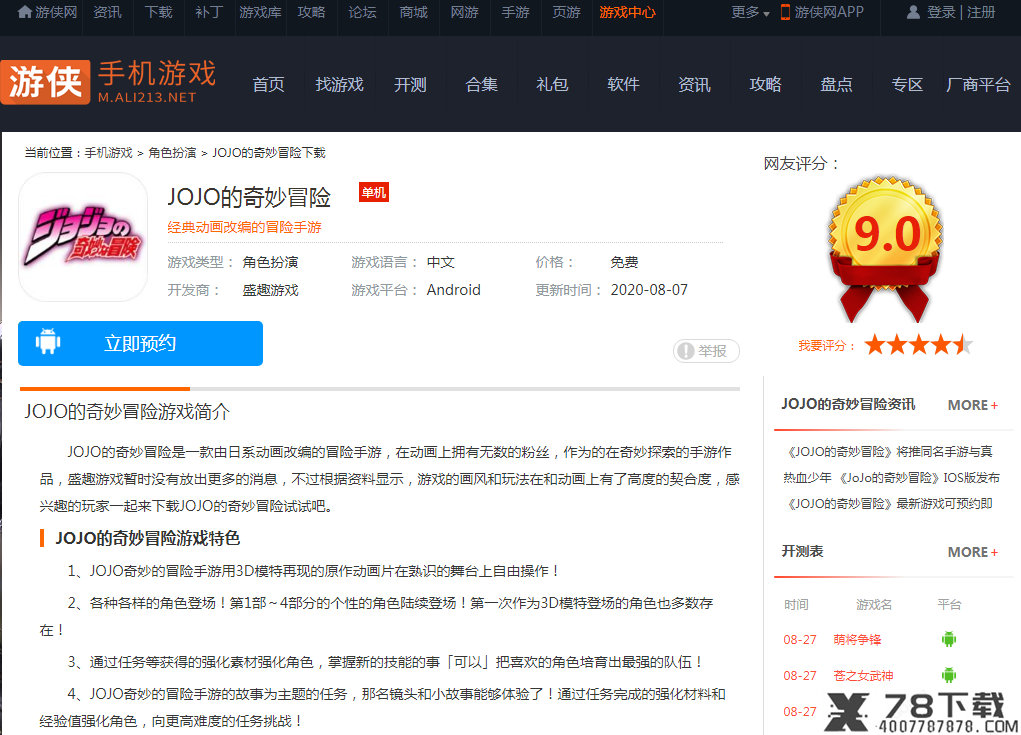Screen dimensions: 1021x735
Task: Click 手机游戏 in the breadcrumb
Action: coord(108,153)
